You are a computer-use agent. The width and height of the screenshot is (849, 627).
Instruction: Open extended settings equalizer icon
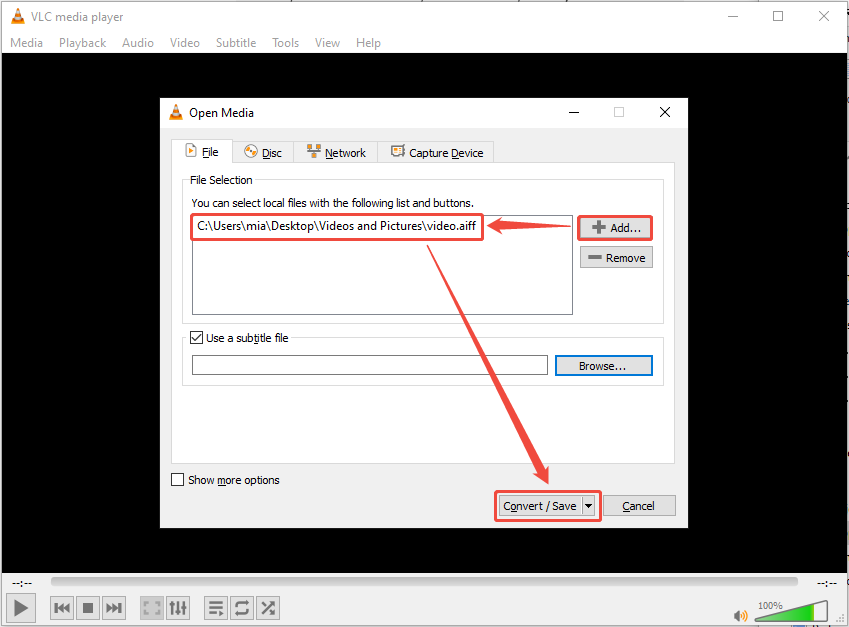pos(178,608)
